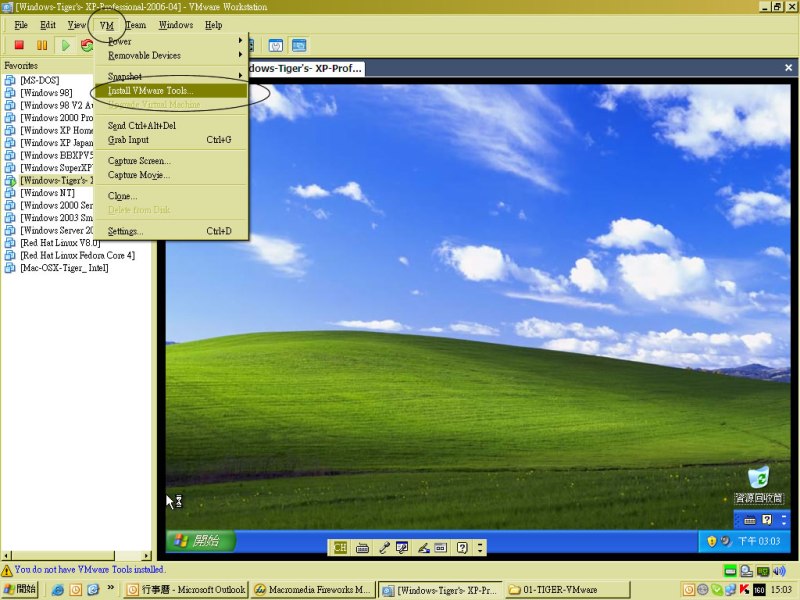Click Favorites scrollbar left arrow
800x600 pixels.
point(6,556)
